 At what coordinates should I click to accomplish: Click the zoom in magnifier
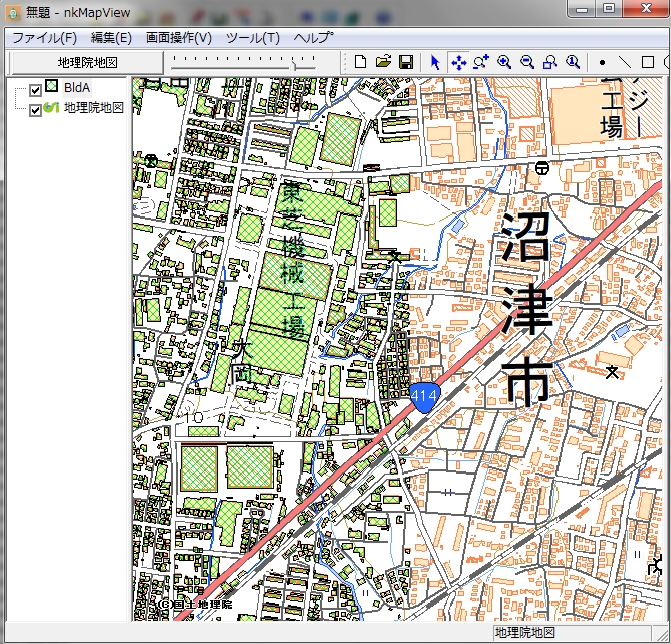[504, 62]
